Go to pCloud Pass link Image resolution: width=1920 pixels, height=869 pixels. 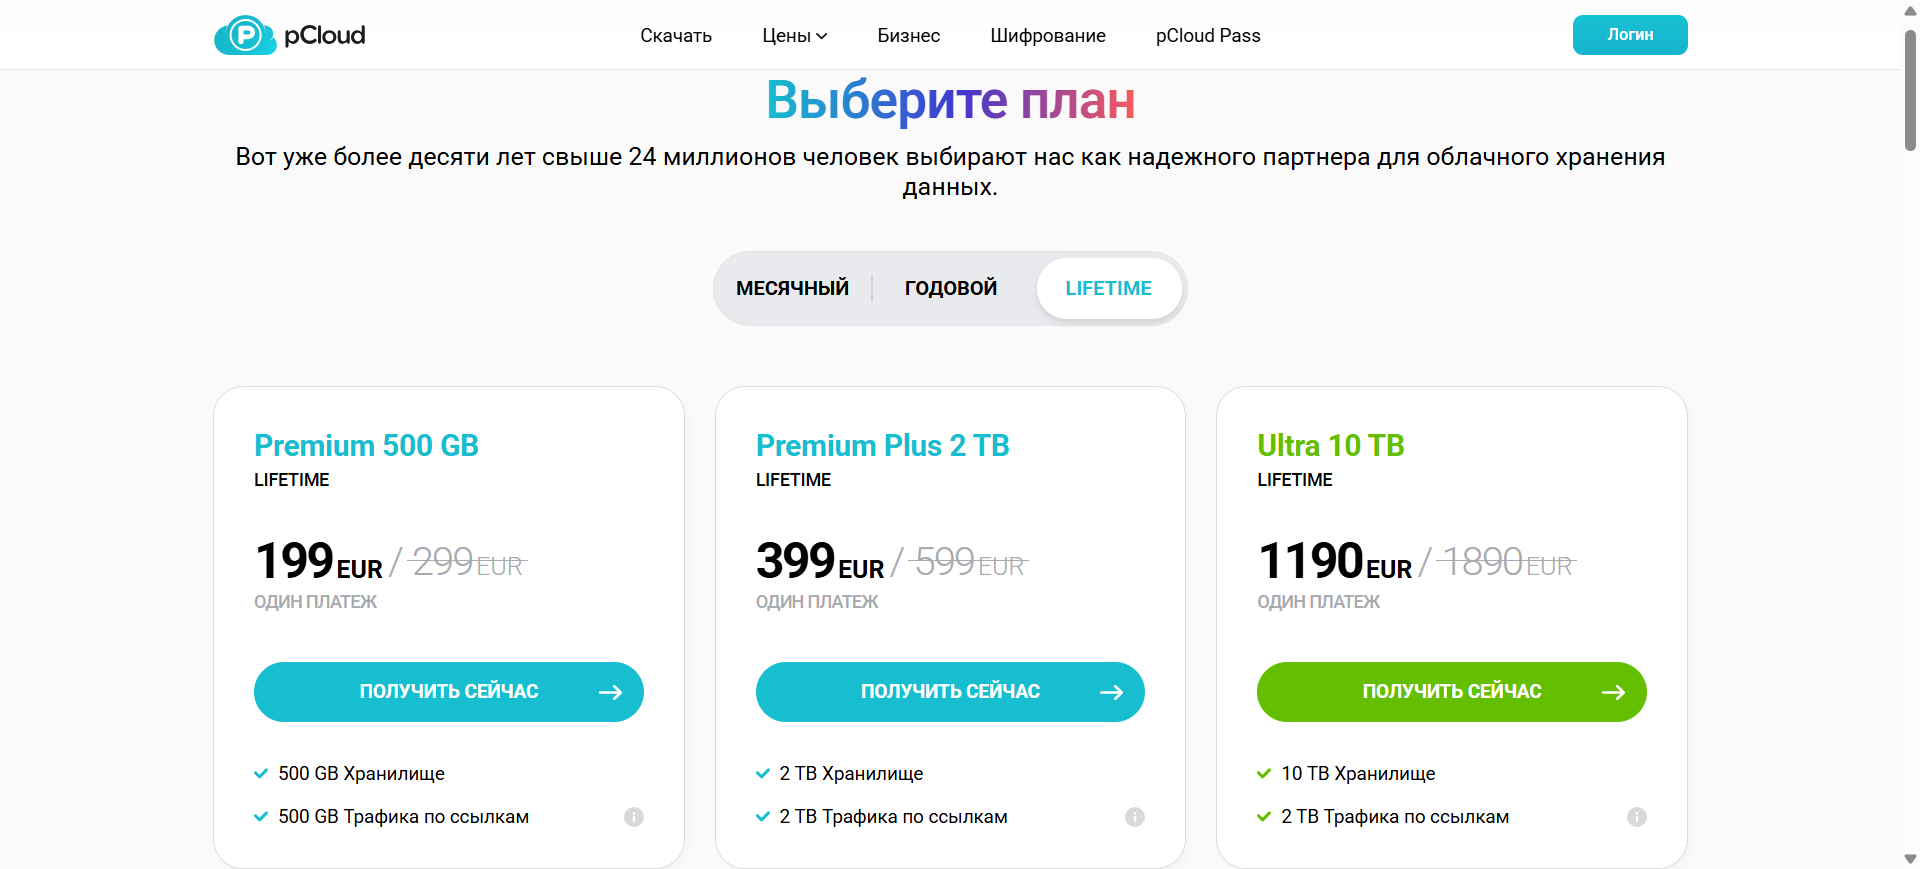1208,36
